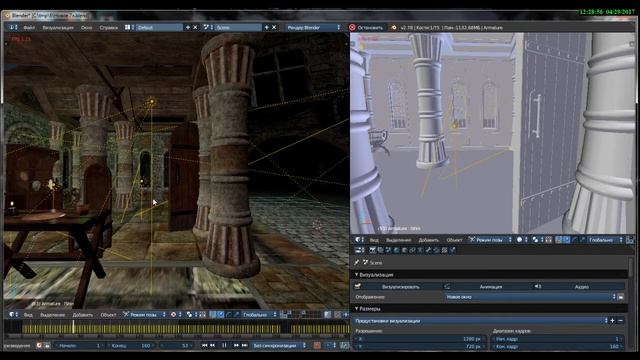
Task: Open the Справка menu
Action: point(109,28)
